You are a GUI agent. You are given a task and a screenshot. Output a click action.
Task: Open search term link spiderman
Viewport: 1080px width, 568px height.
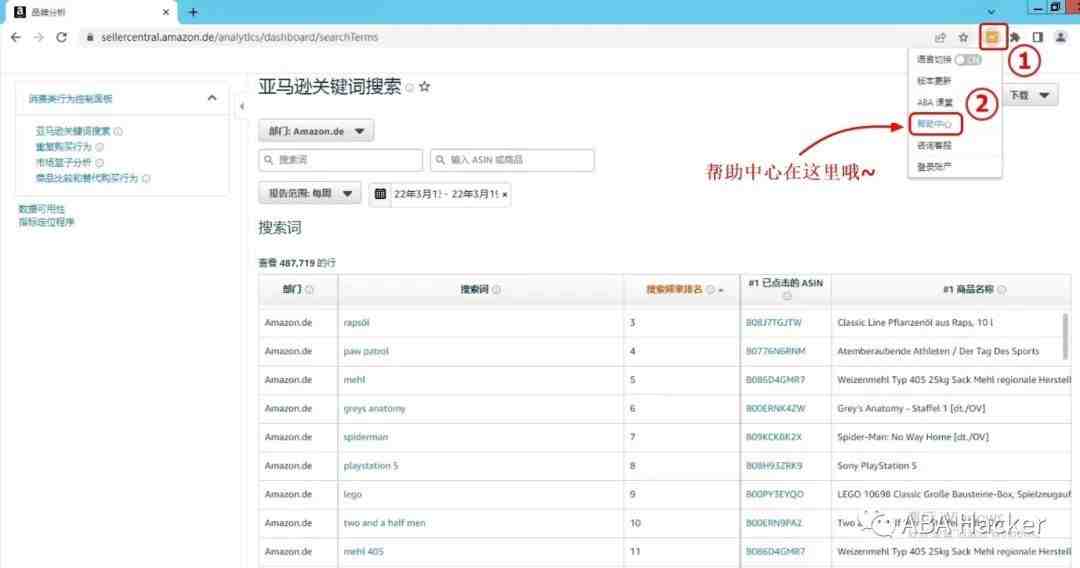[x=366, y=437]
